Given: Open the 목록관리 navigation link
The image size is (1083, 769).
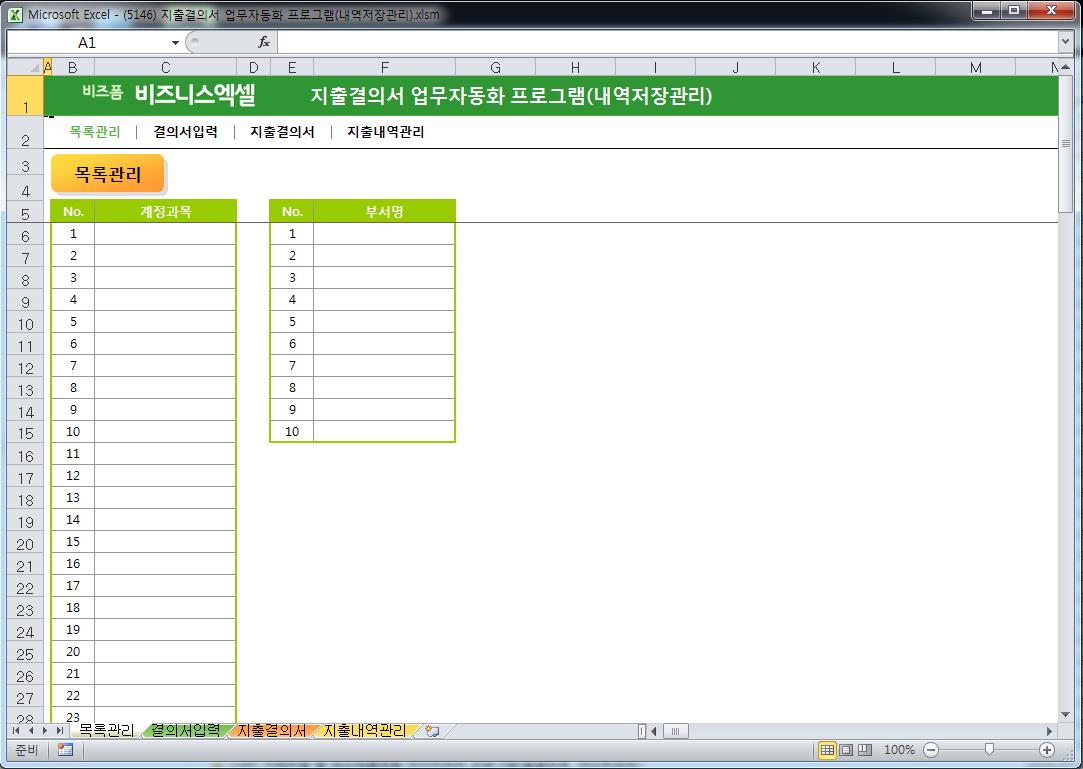Looking at the screenshot, I should (x=95, y=132).
